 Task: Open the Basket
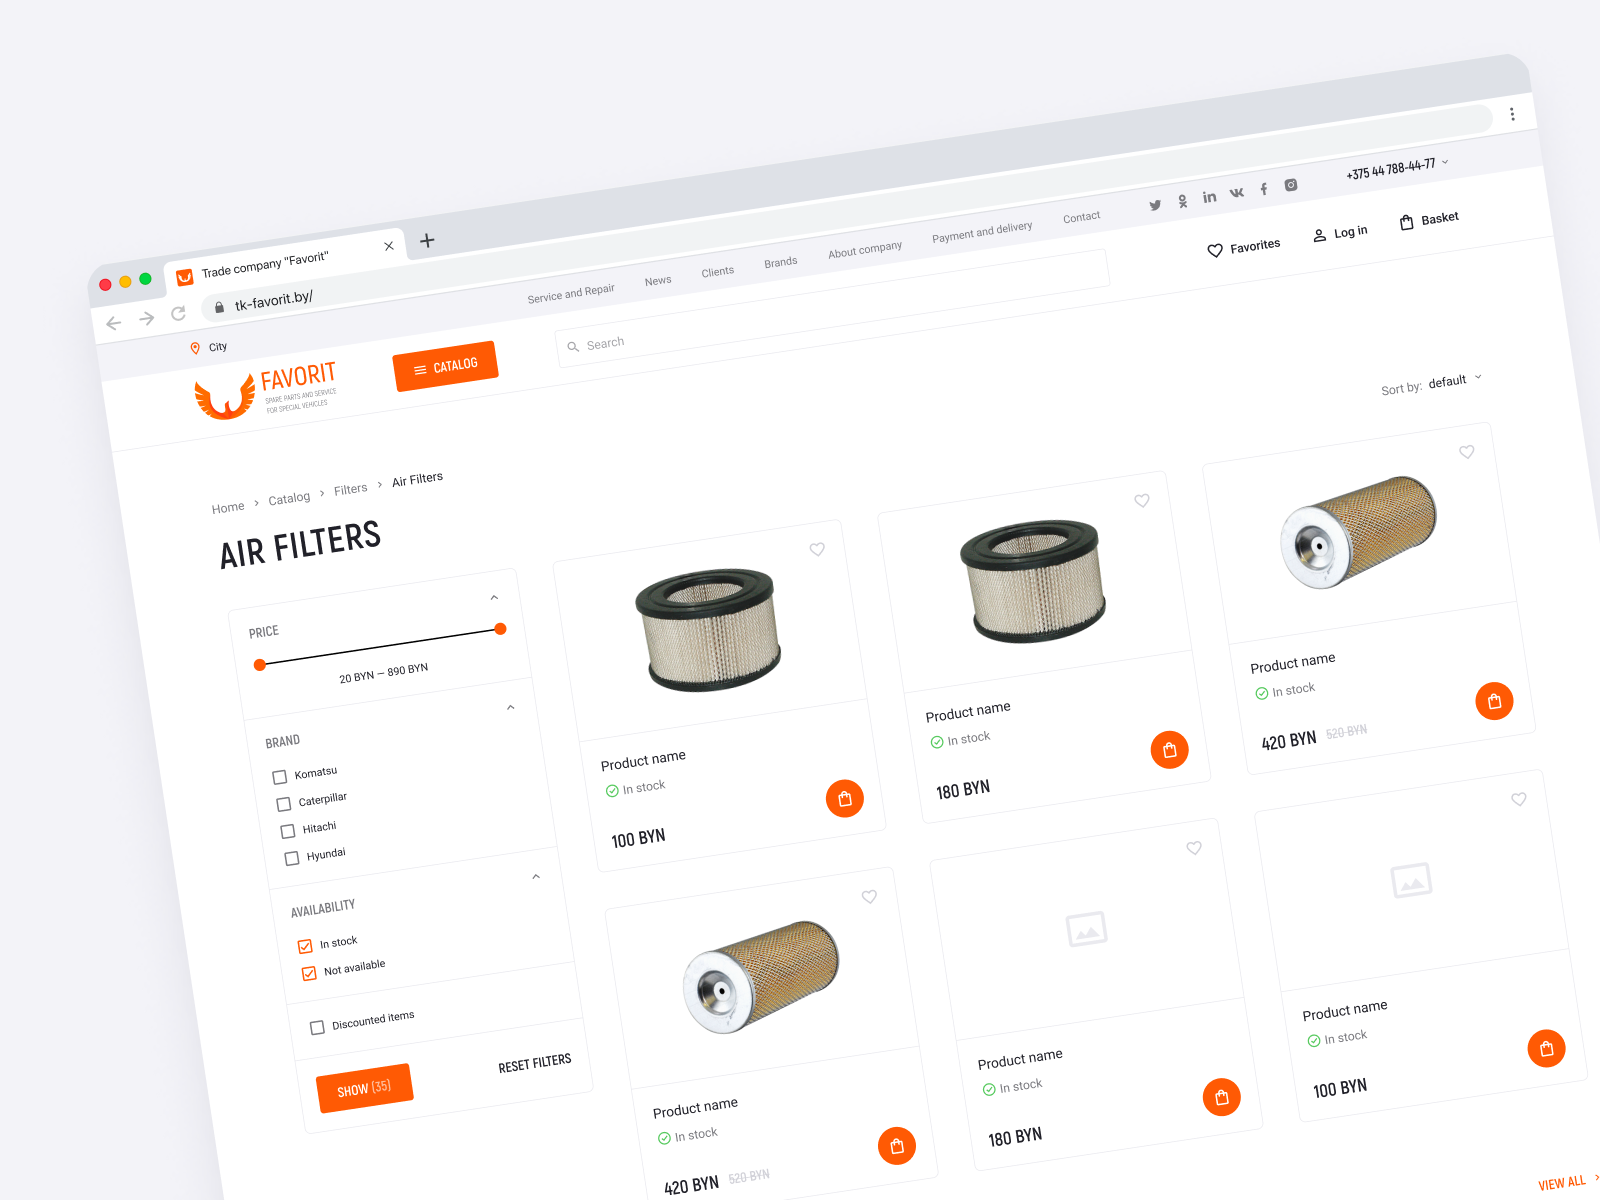point(1429,220)
